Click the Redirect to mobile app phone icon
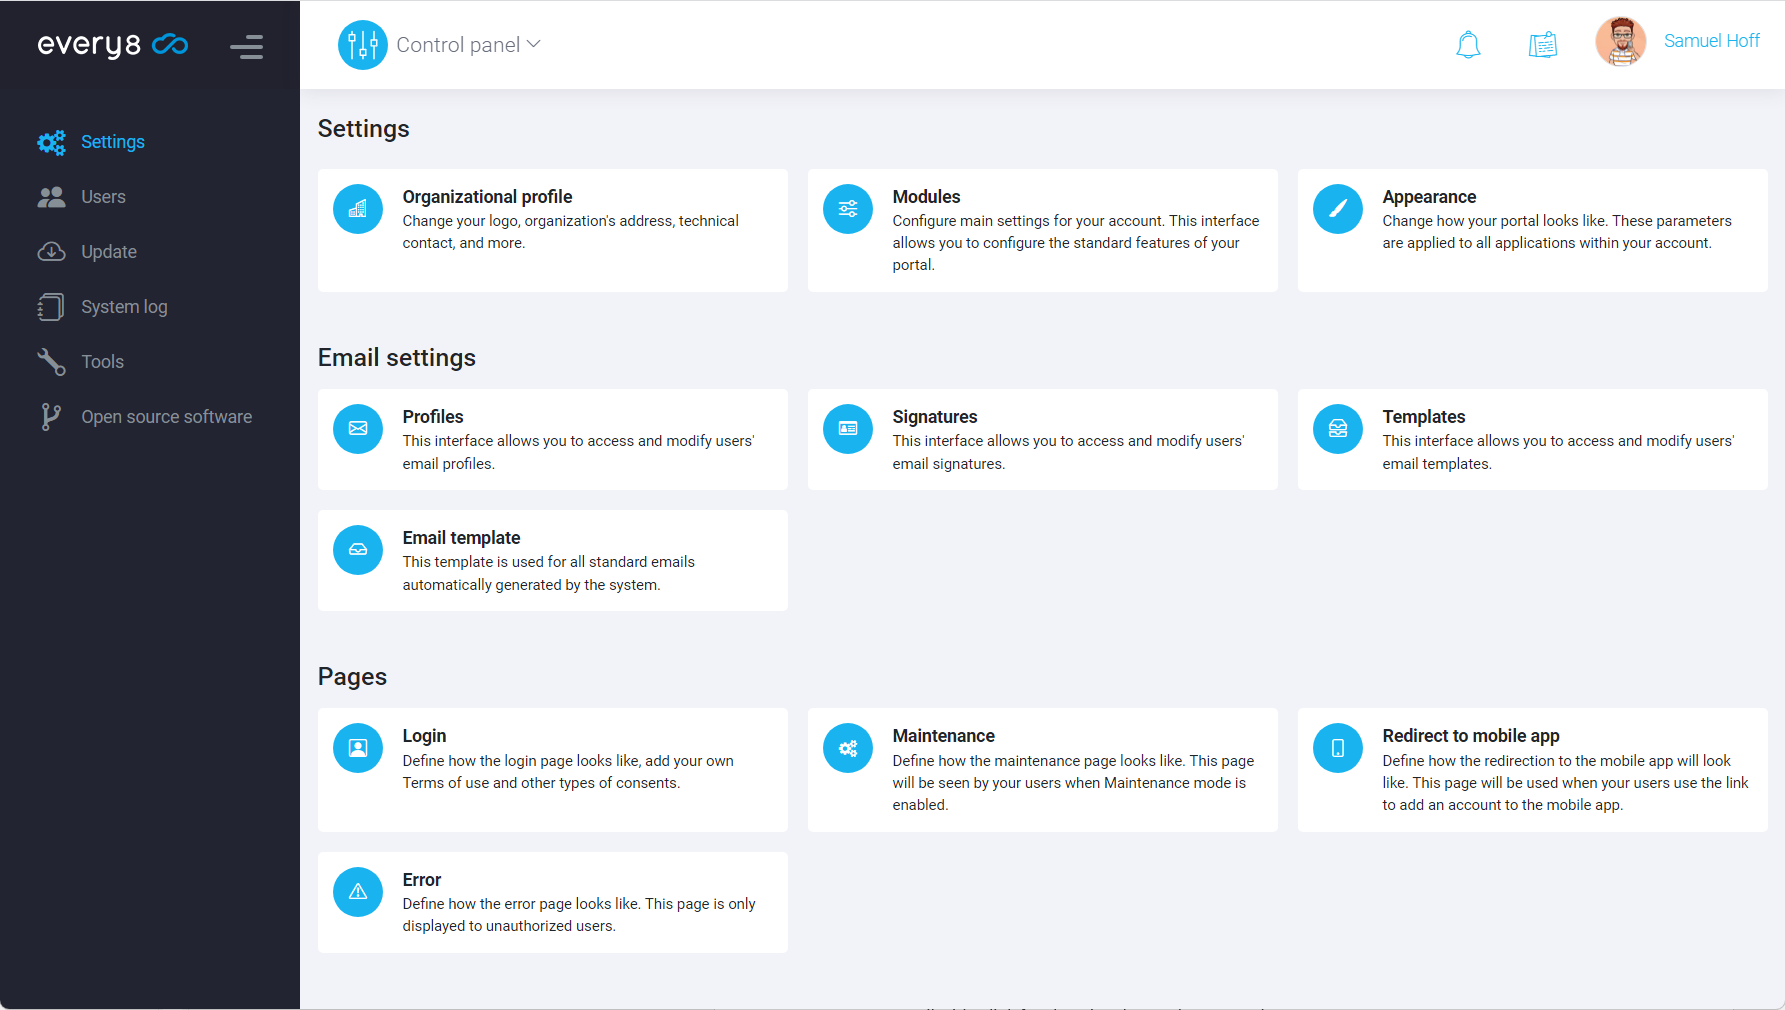This screenshot has width=1785, height=1010. (1337, 748)
